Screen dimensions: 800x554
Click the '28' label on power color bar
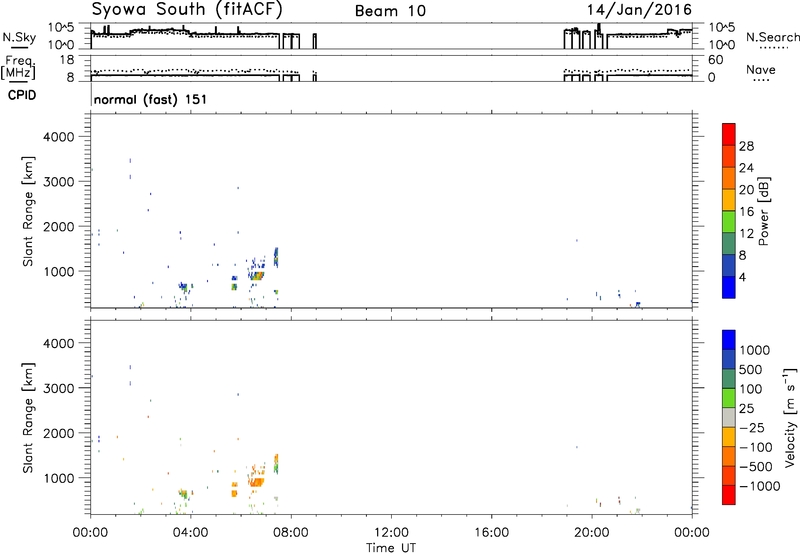pos(746,146)
